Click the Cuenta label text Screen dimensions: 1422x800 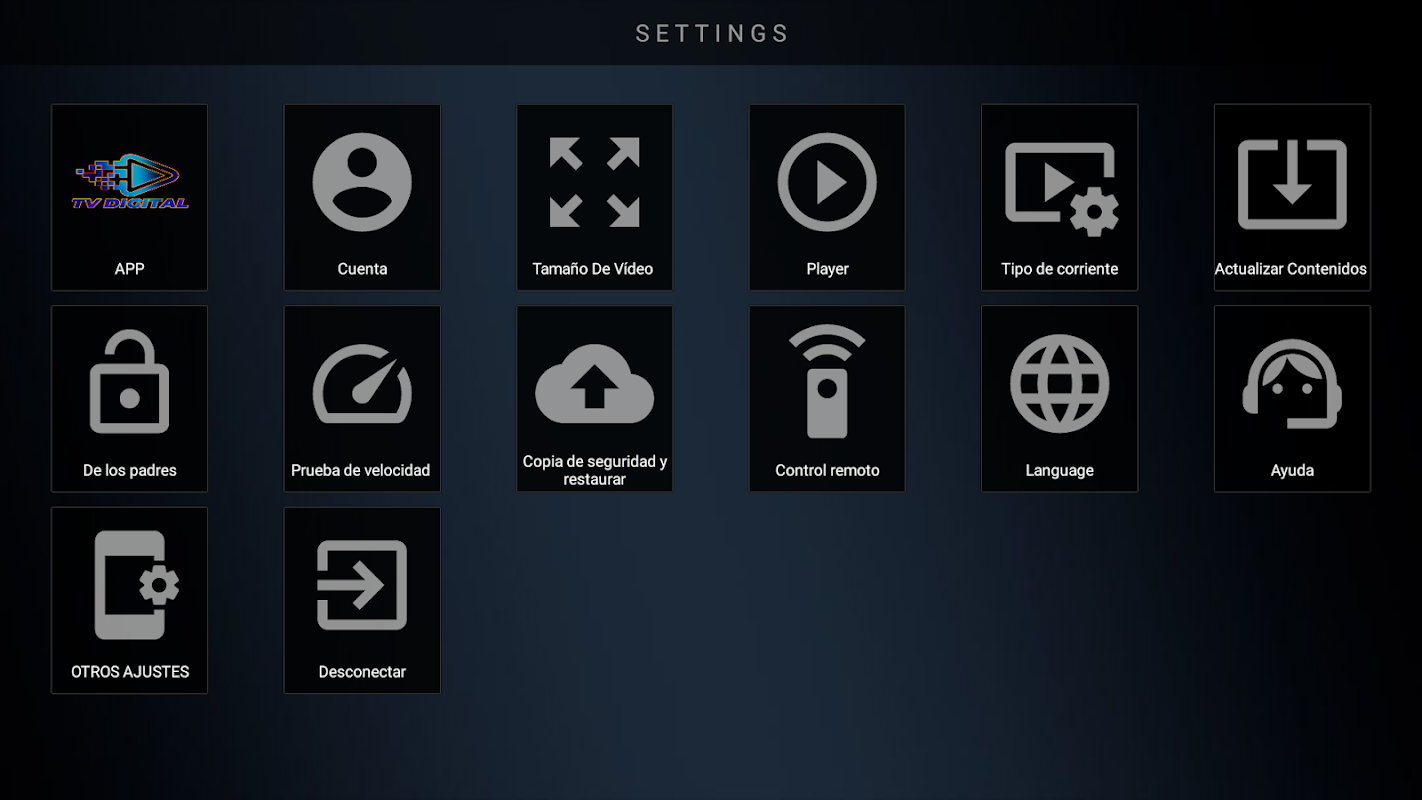tap(362, 269)
